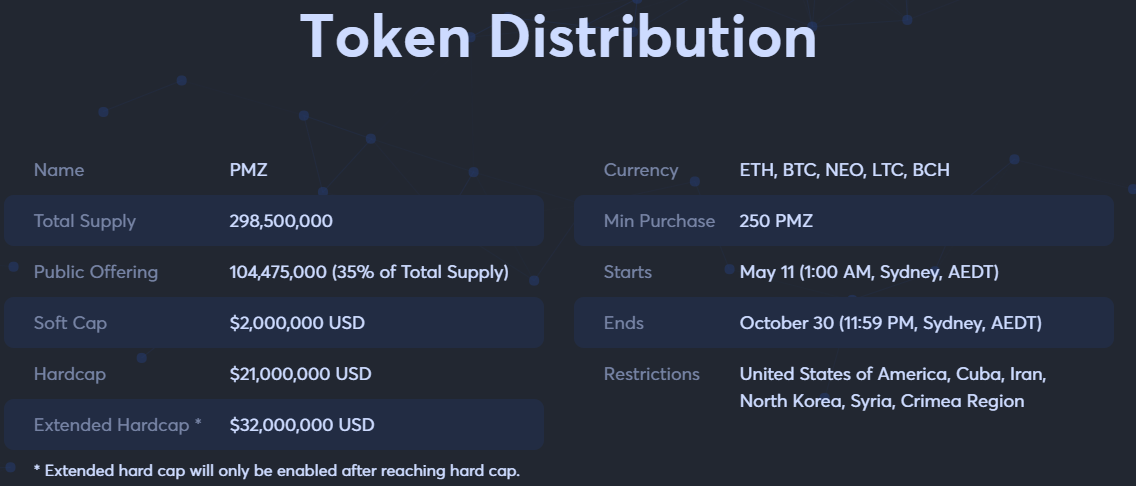Select the restricted countries list text
1136x486 pixels.
893,387
